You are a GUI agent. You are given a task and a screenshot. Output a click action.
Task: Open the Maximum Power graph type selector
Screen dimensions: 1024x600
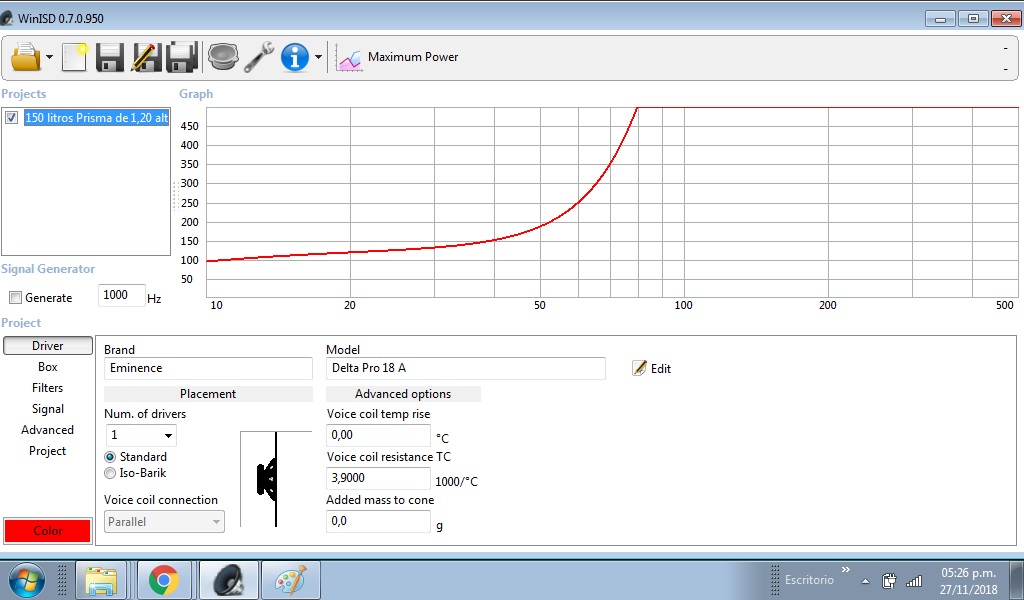pos(413,57)
